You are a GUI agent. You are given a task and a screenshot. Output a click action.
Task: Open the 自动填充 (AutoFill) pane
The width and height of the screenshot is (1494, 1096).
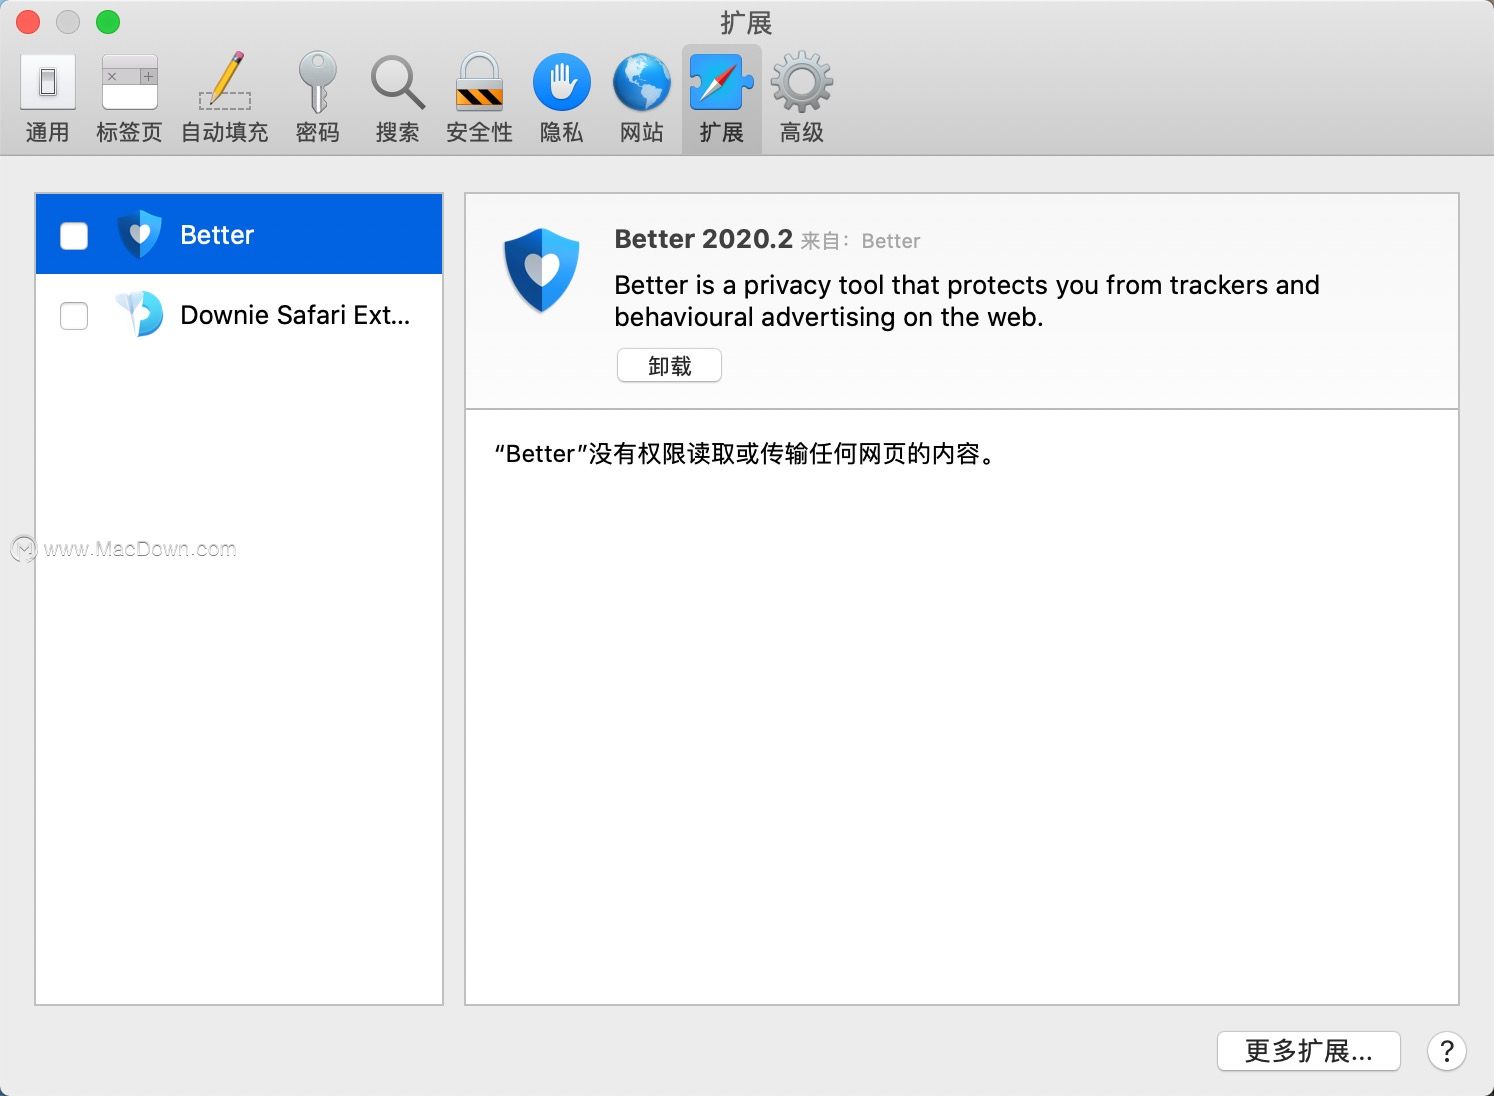[224, 99]
